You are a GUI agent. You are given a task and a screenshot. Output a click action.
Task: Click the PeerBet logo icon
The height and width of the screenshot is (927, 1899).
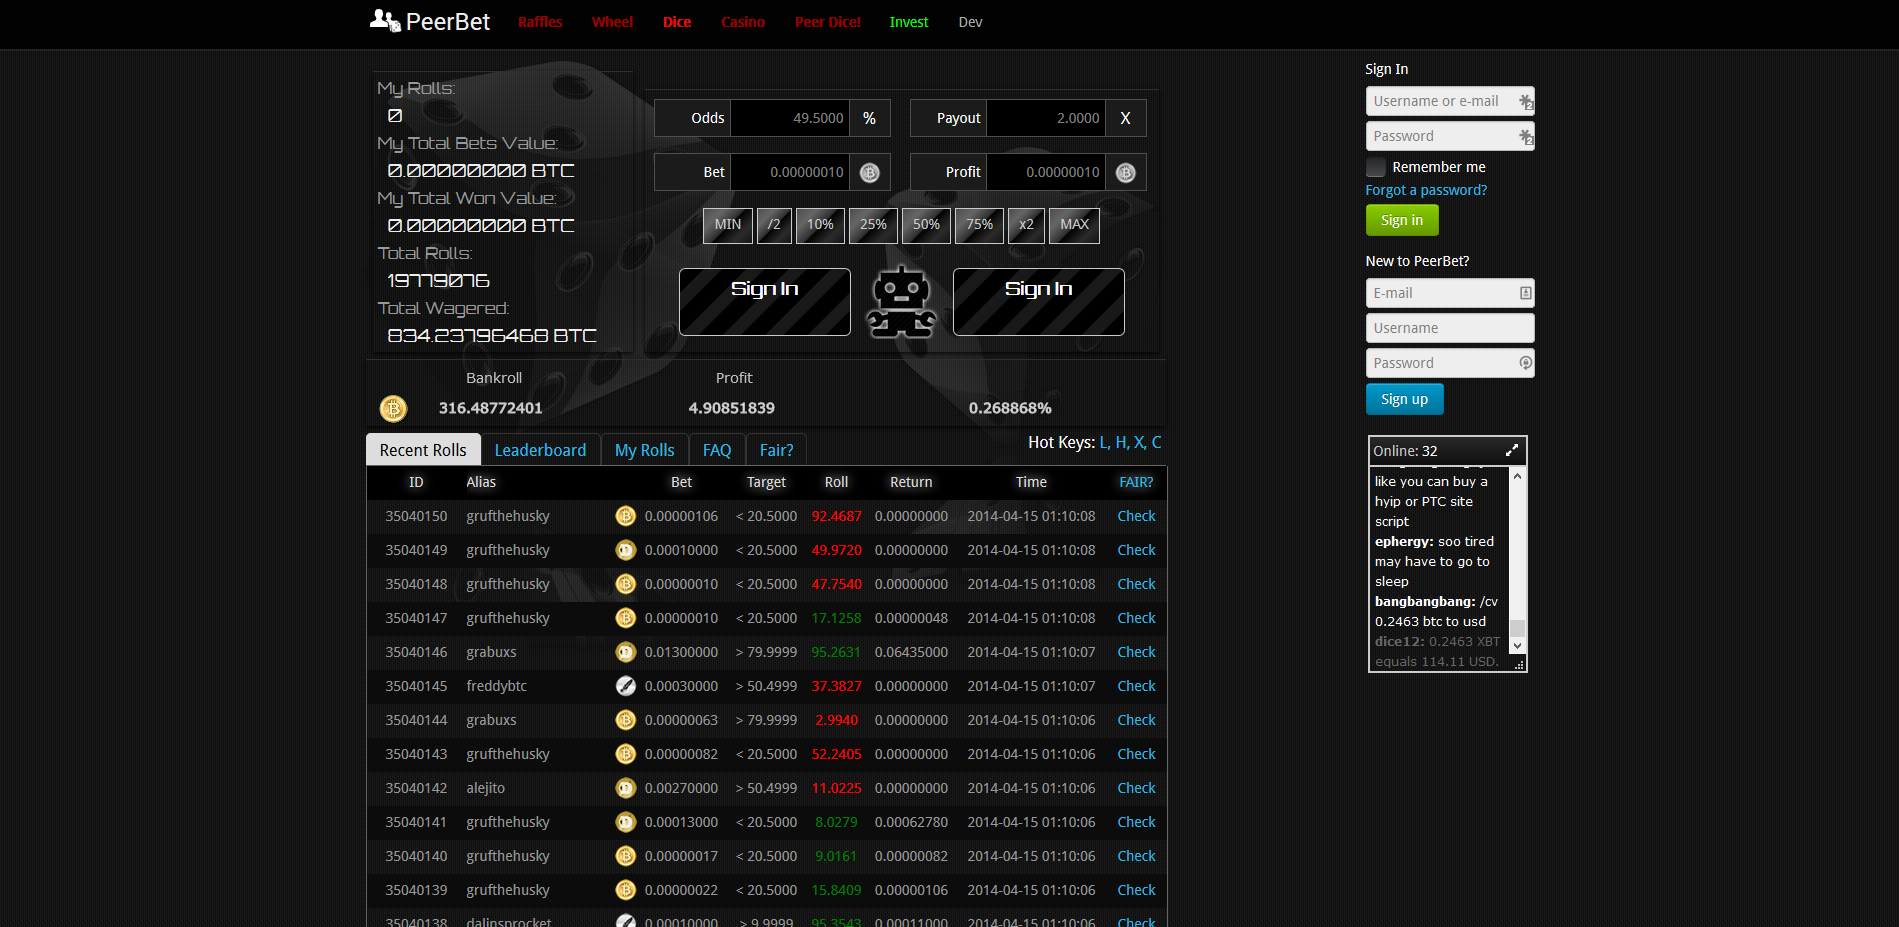tap(385, 20)
